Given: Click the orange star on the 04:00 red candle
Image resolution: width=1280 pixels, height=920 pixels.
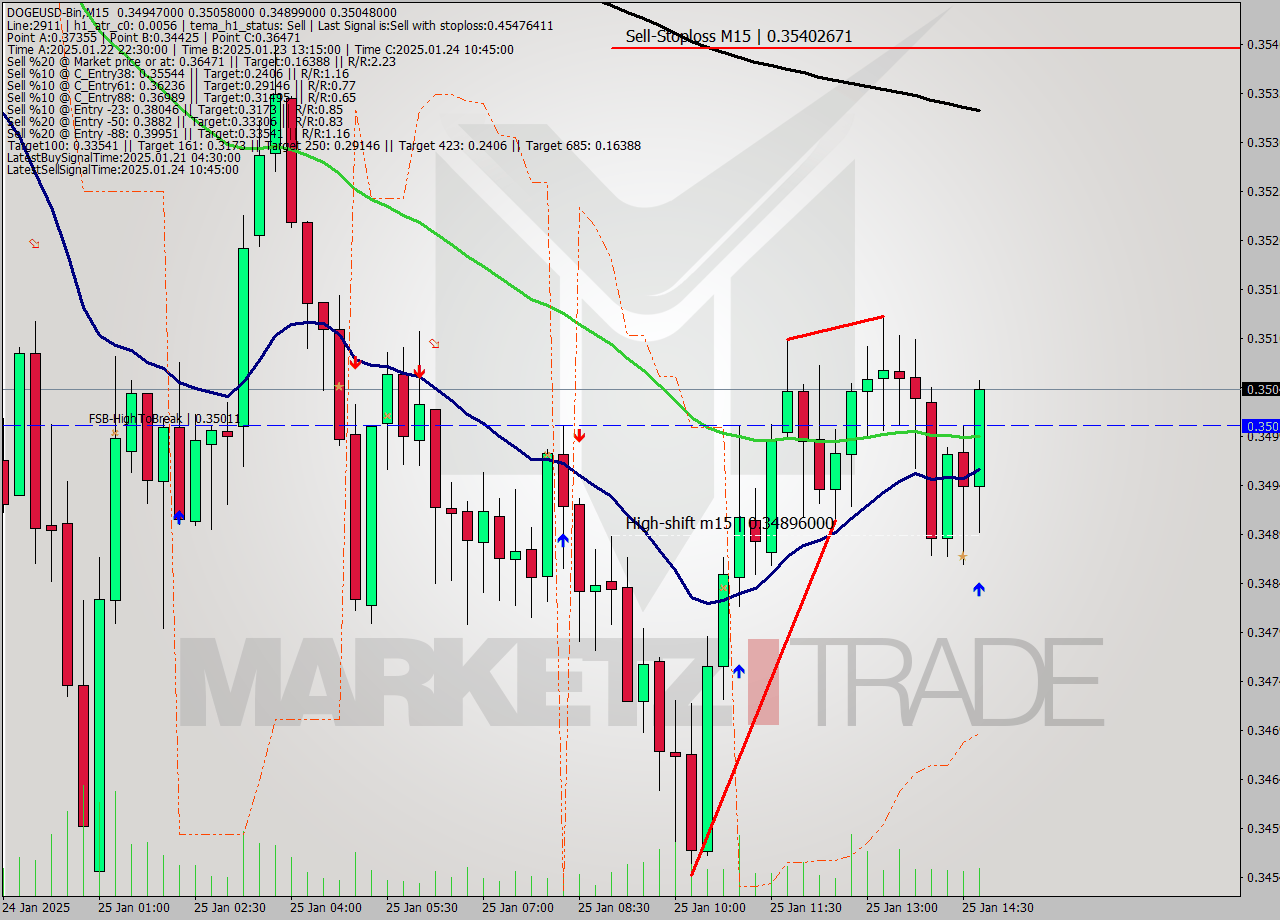Looking at the screenshot, I should [x=339, y=387].
